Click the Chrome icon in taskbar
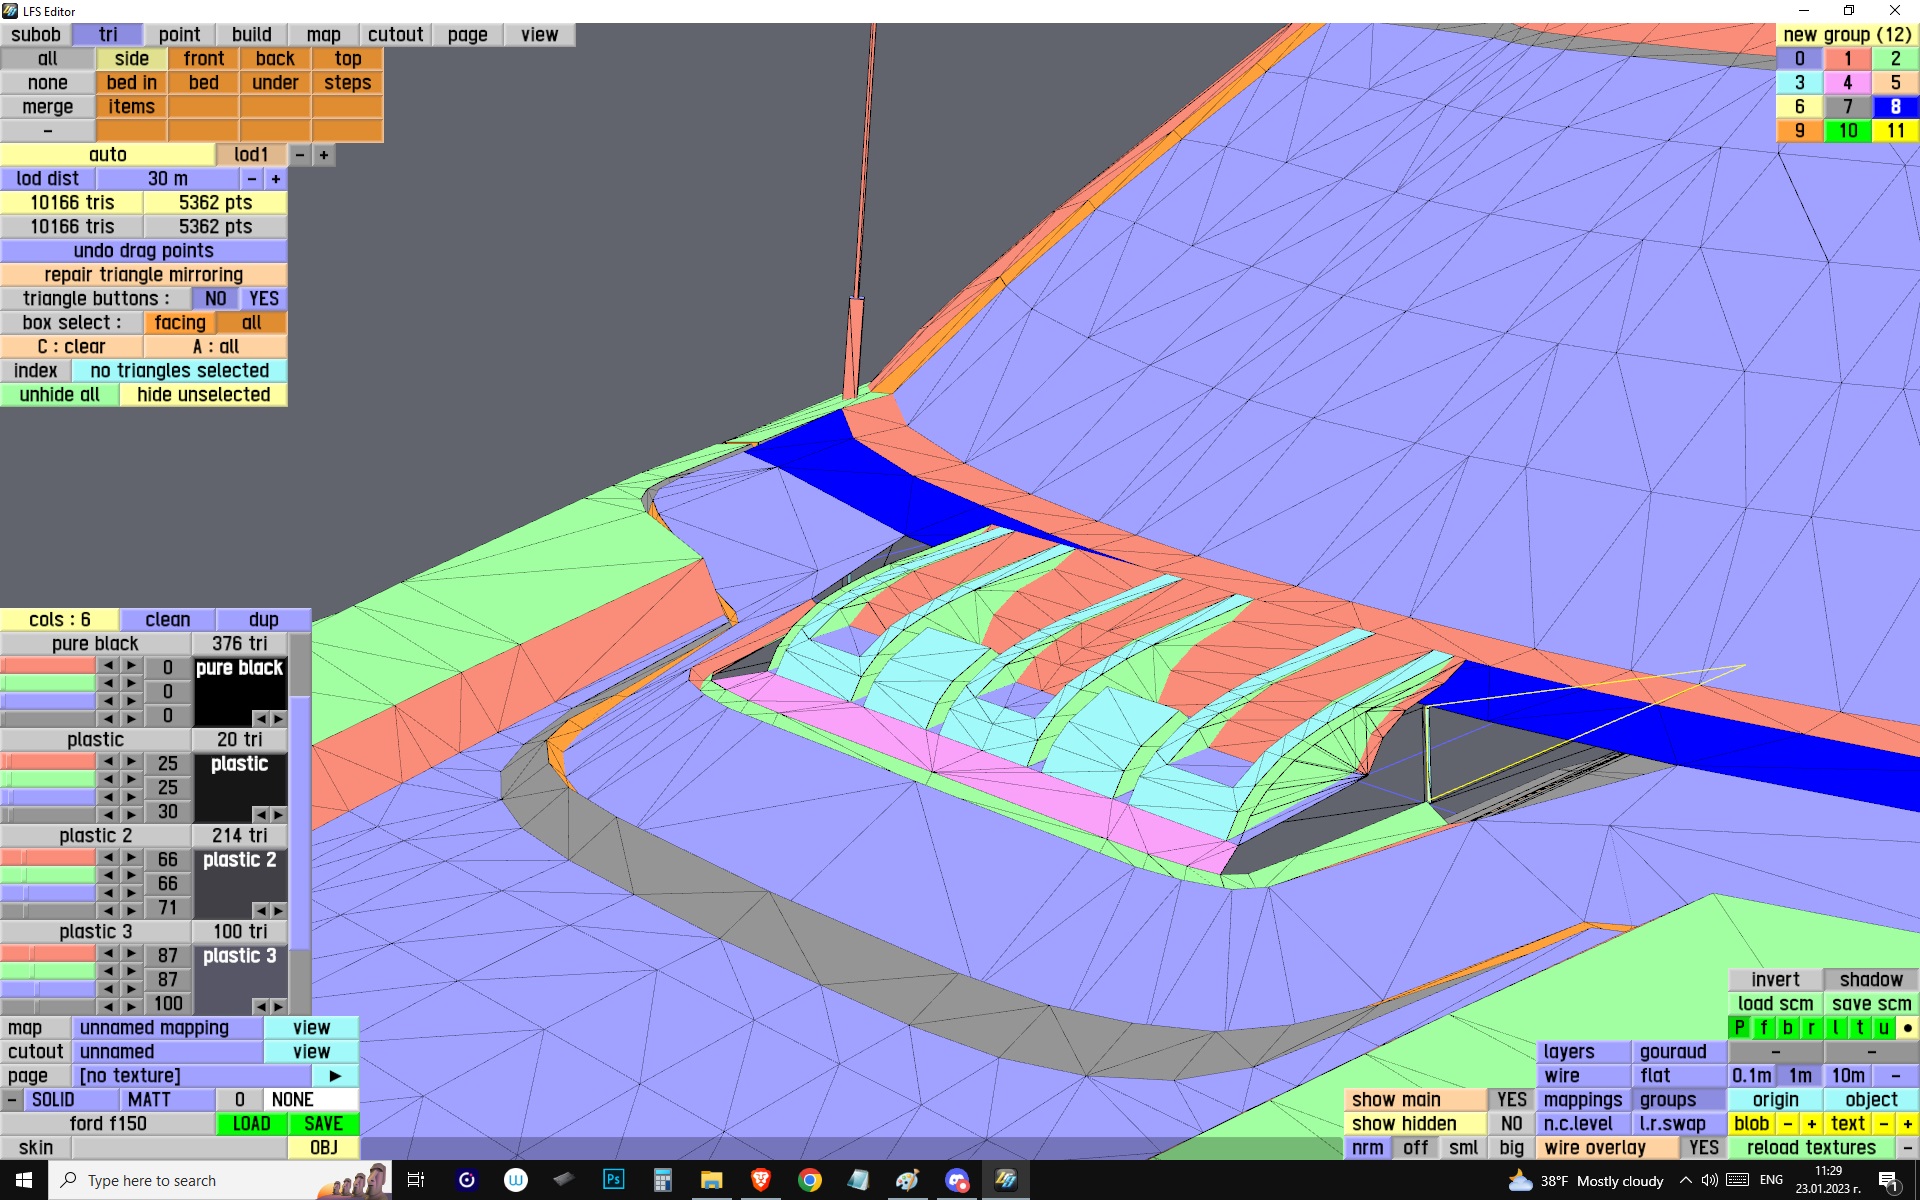 pos(809,1180)
